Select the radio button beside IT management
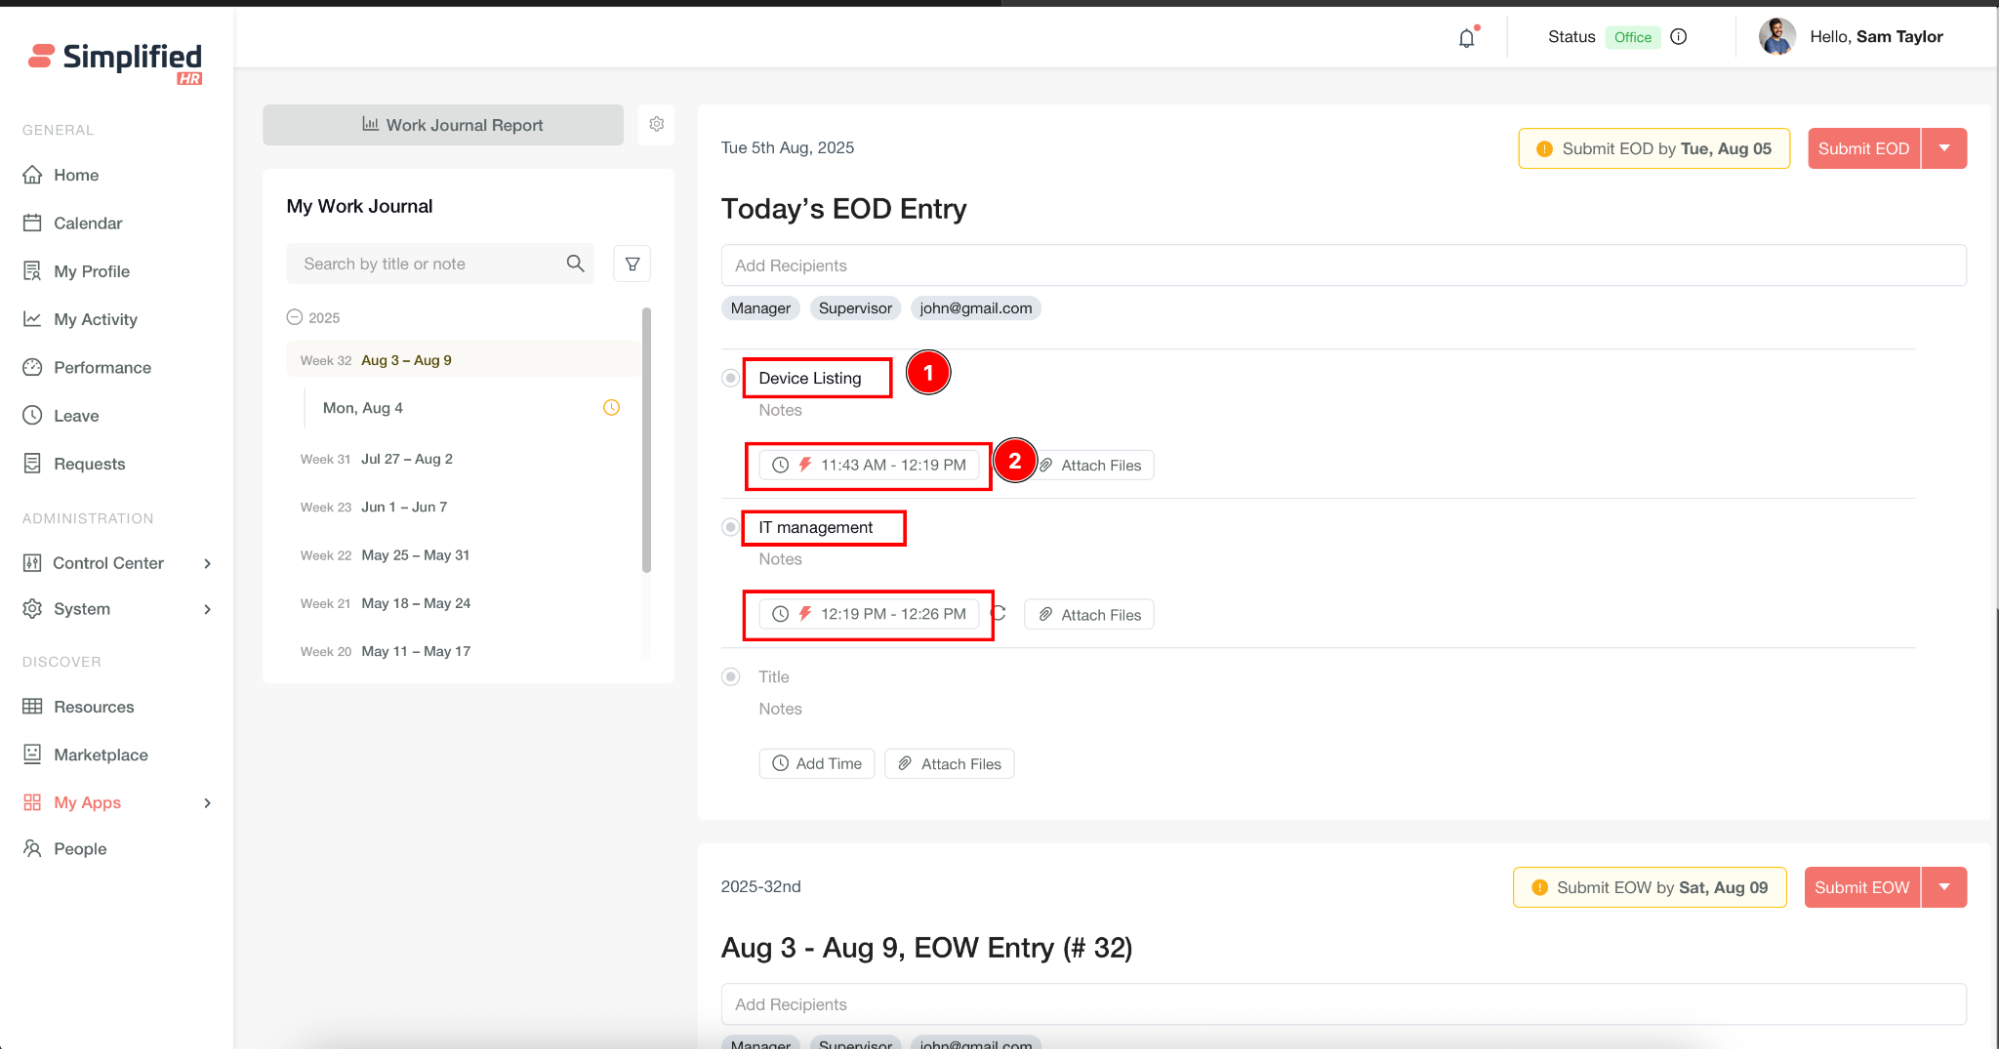 click(x=731, y=527)
